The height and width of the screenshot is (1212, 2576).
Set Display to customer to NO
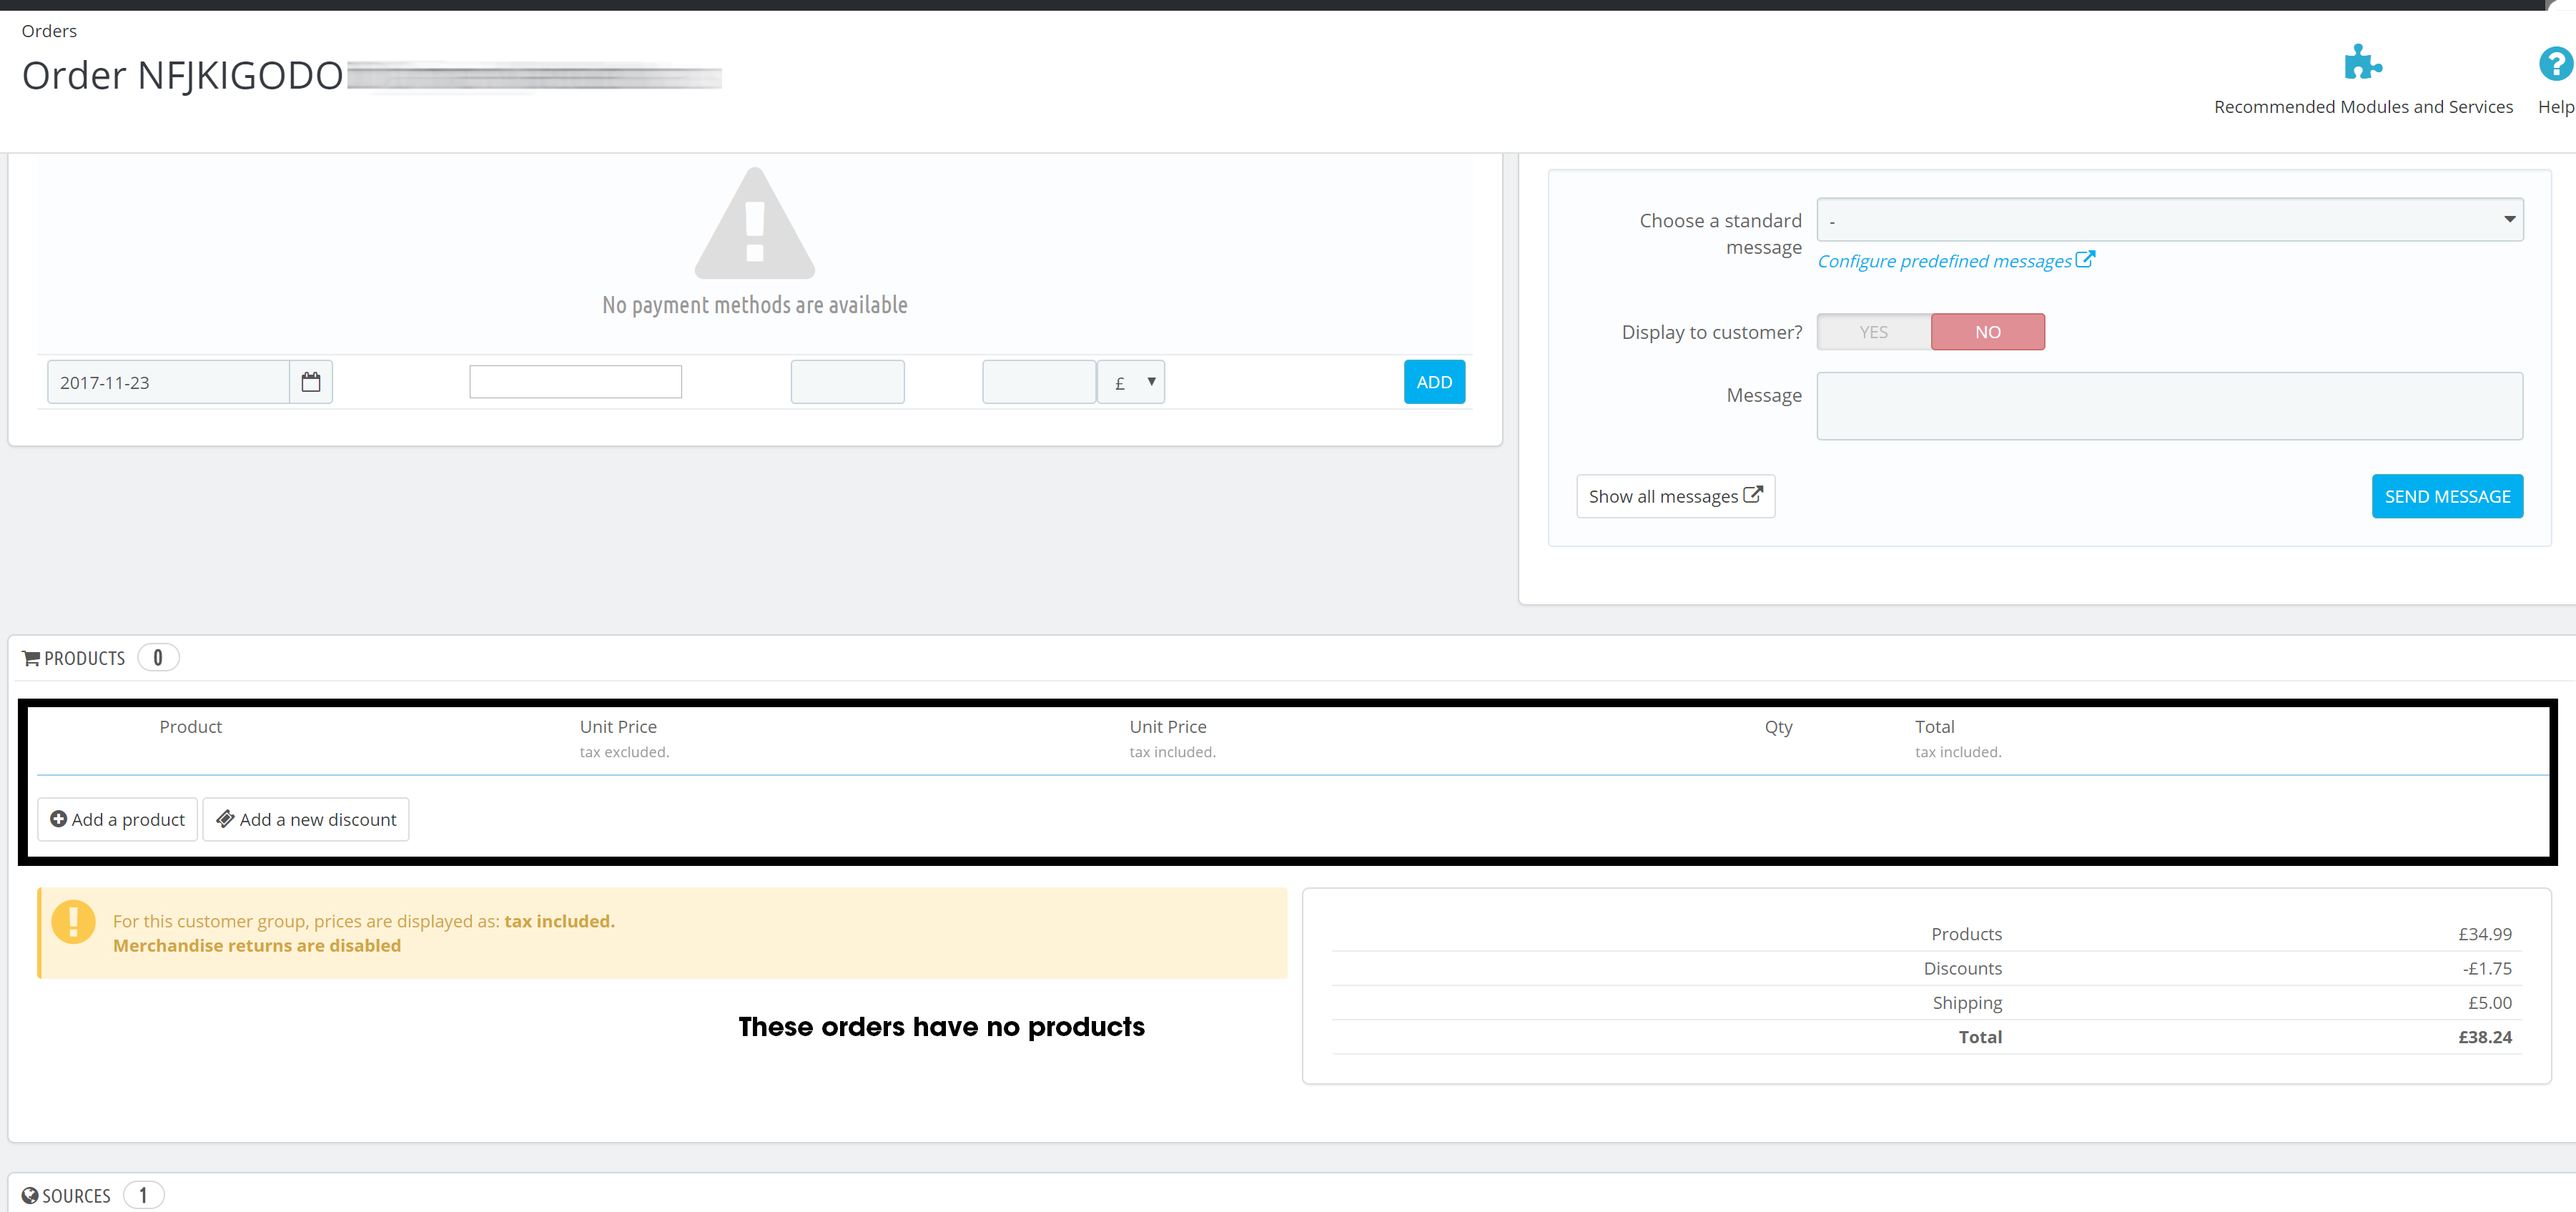click(1987, 332)
